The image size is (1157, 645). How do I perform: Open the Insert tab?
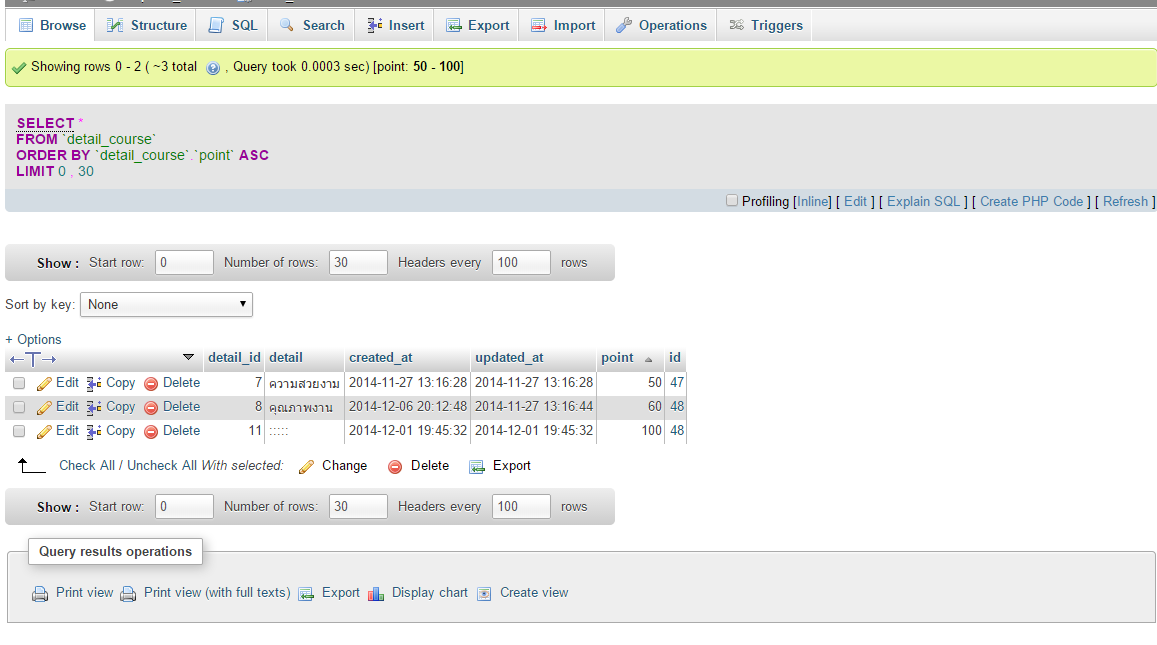pos(396,25)
